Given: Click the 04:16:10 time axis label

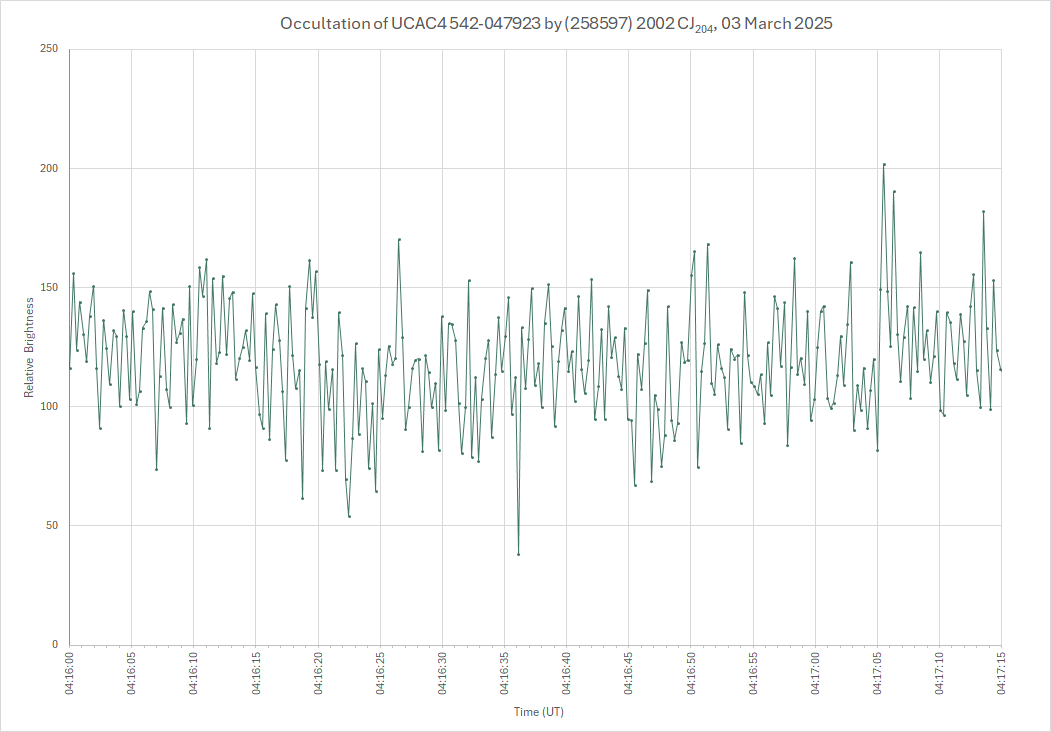Looking at the screenshot, I should click(x=194, y=673).
